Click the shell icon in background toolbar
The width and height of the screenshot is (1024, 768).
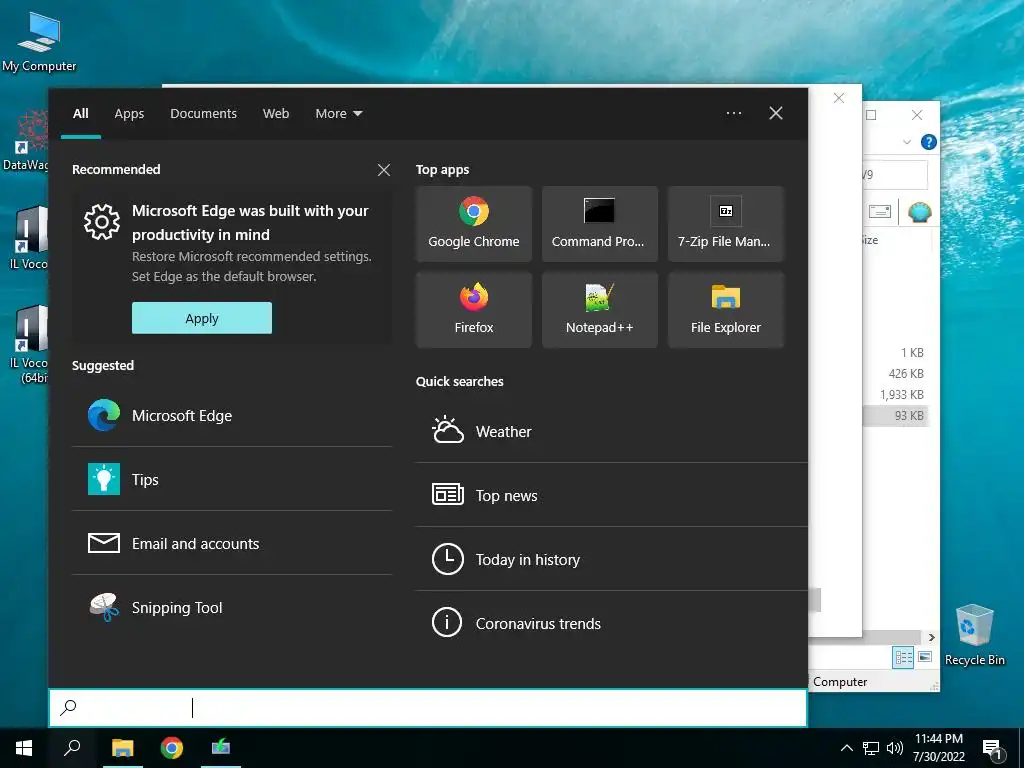[919, 212]
